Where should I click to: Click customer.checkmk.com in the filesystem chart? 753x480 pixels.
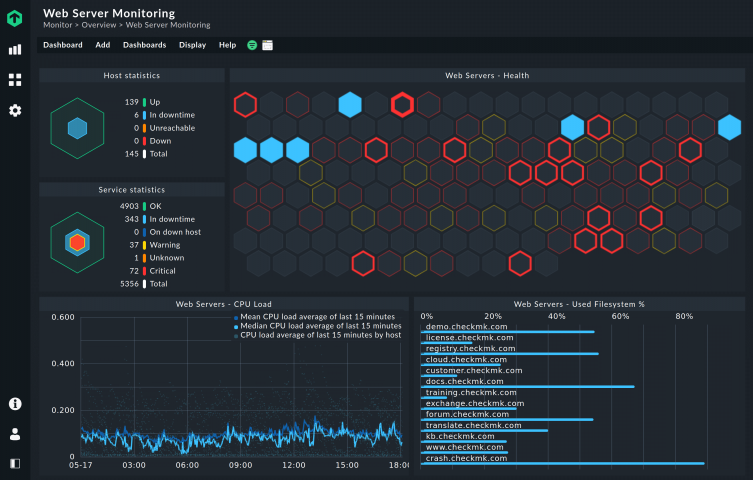pyautogui.click(x=474, y=371)
